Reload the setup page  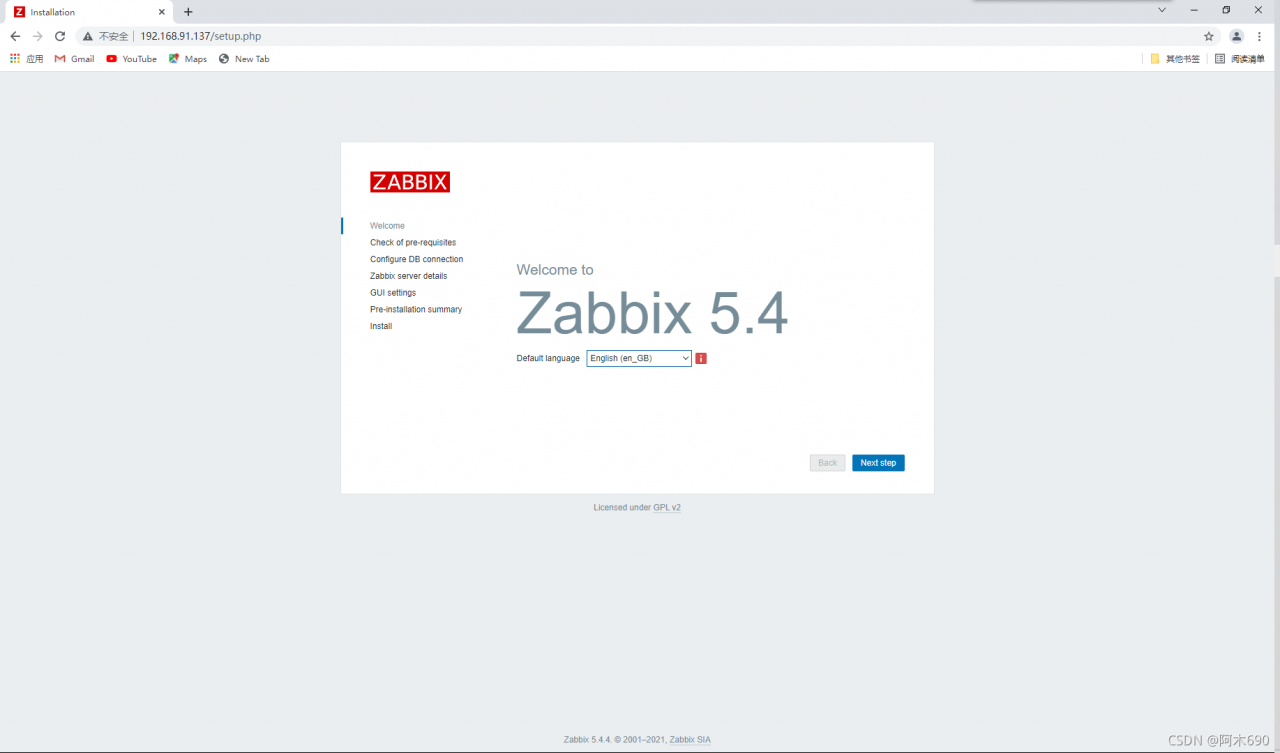click(x=60, y=36)
